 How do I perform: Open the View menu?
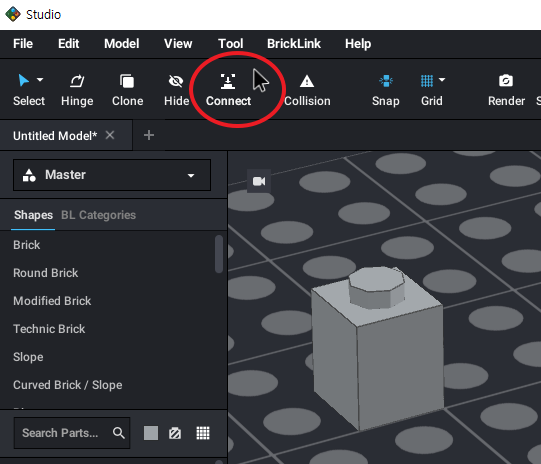(x=178, y=44)
